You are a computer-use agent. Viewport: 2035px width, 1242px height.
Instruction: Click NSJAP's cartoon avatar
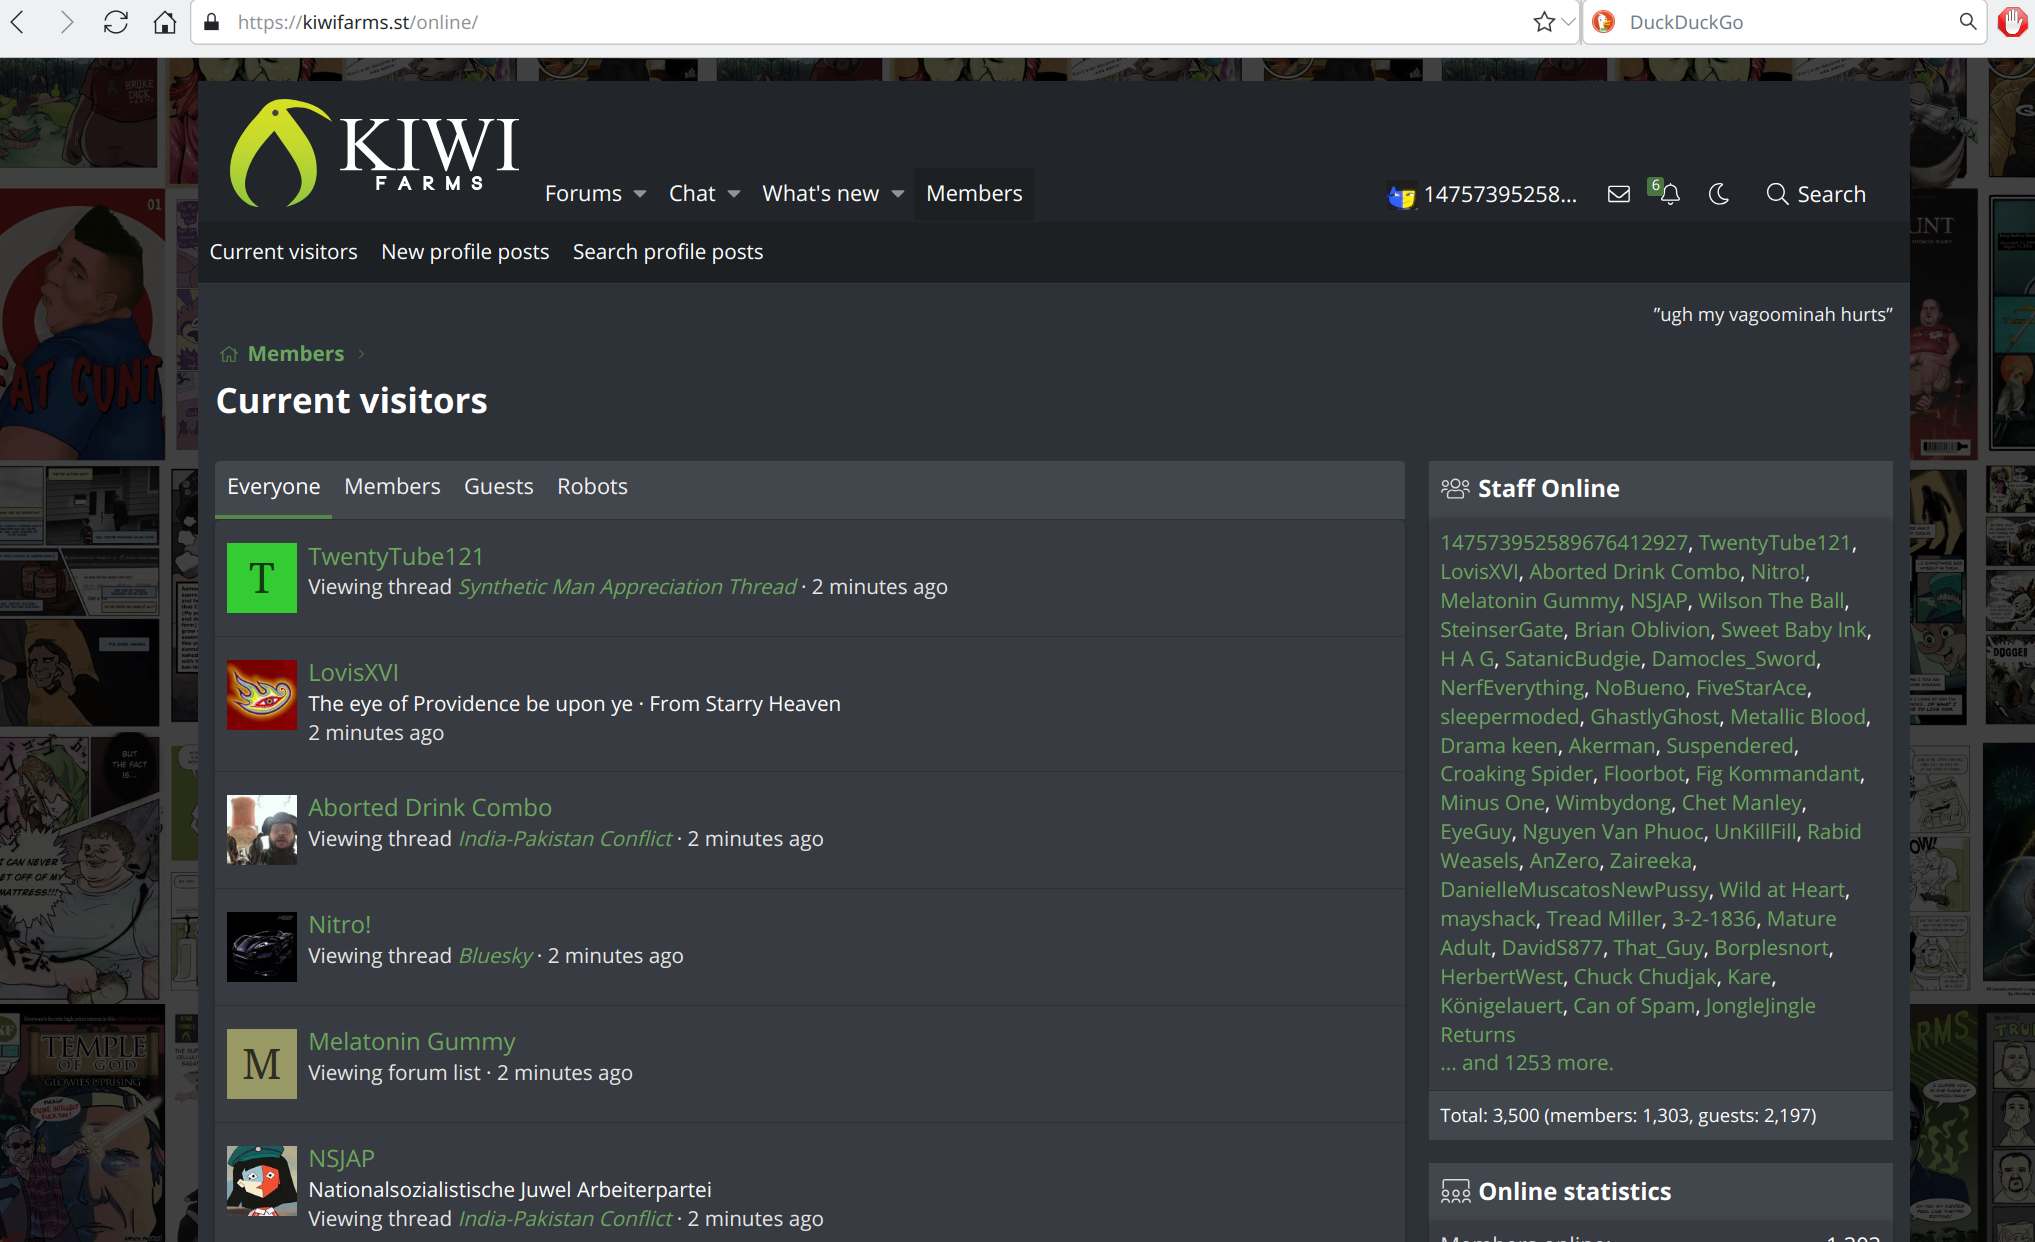point(262,1181)
